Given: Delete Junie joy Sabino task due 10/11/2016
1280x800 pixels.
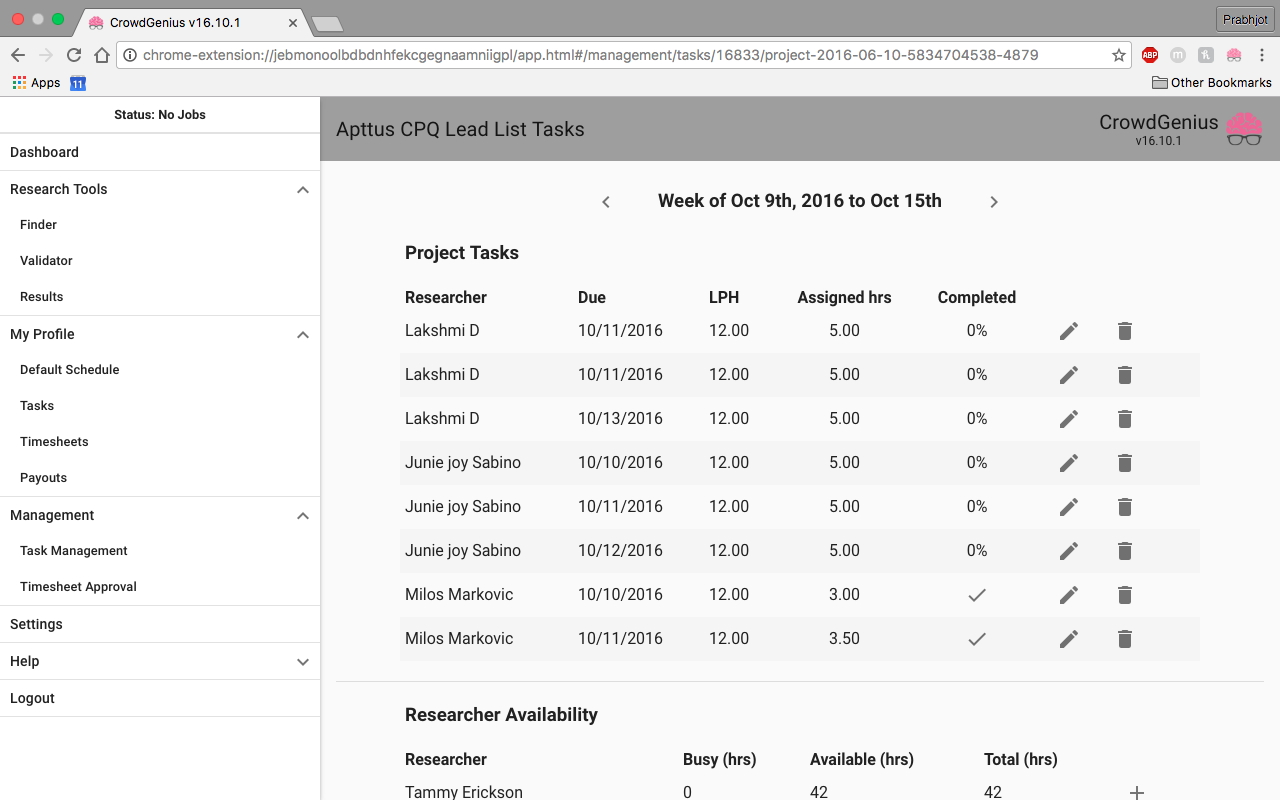Looking at the screenshot, I should tap(1125, 507).
